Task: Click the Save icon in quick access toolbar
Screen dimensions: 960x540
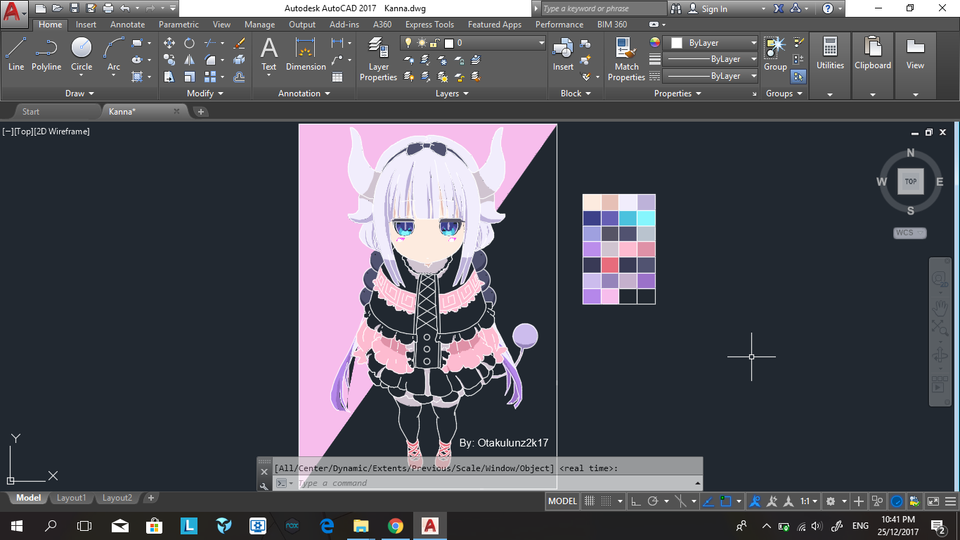Action: tap(74, 8)
